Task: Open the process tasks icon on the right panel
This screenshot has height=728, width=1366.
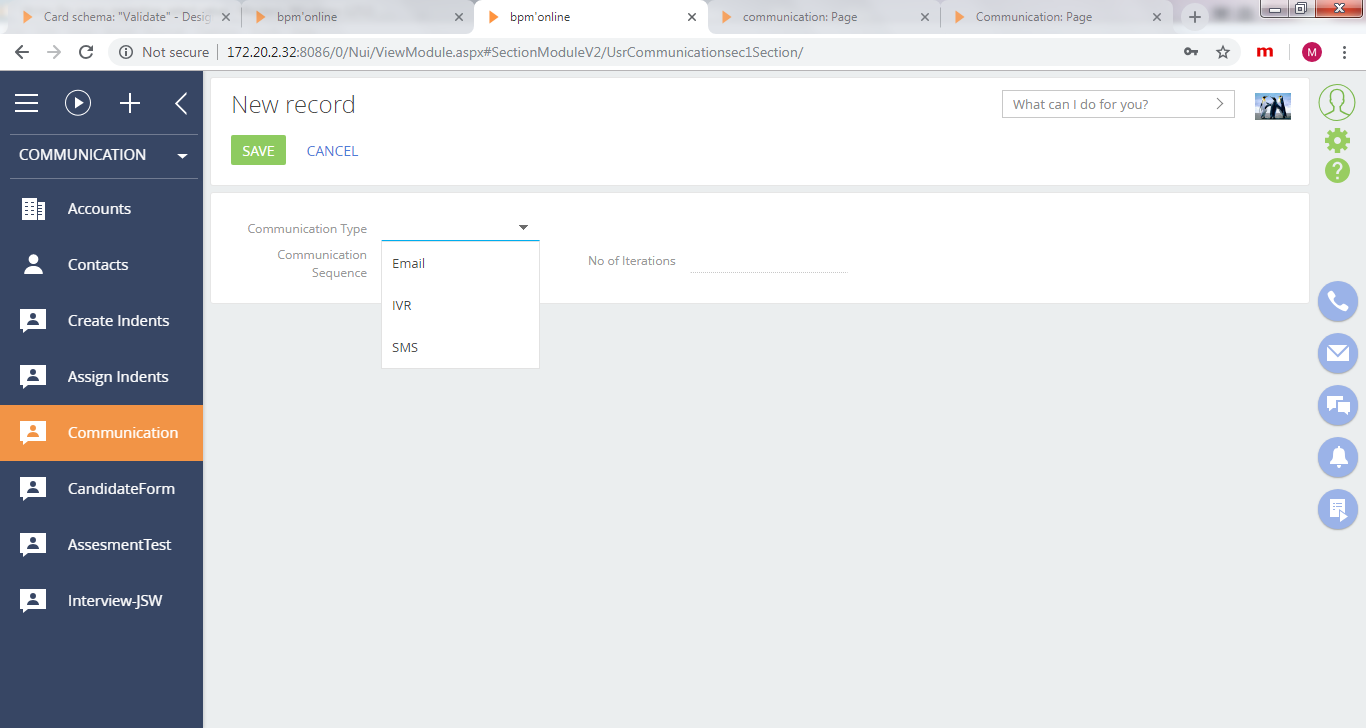Action: coord(1338,509)
